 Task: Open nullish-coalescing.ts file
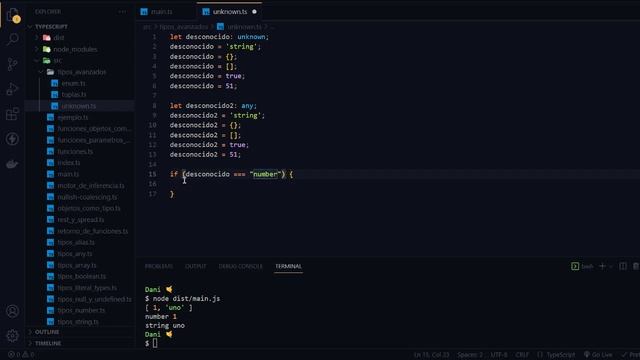(x=87, y=197)
